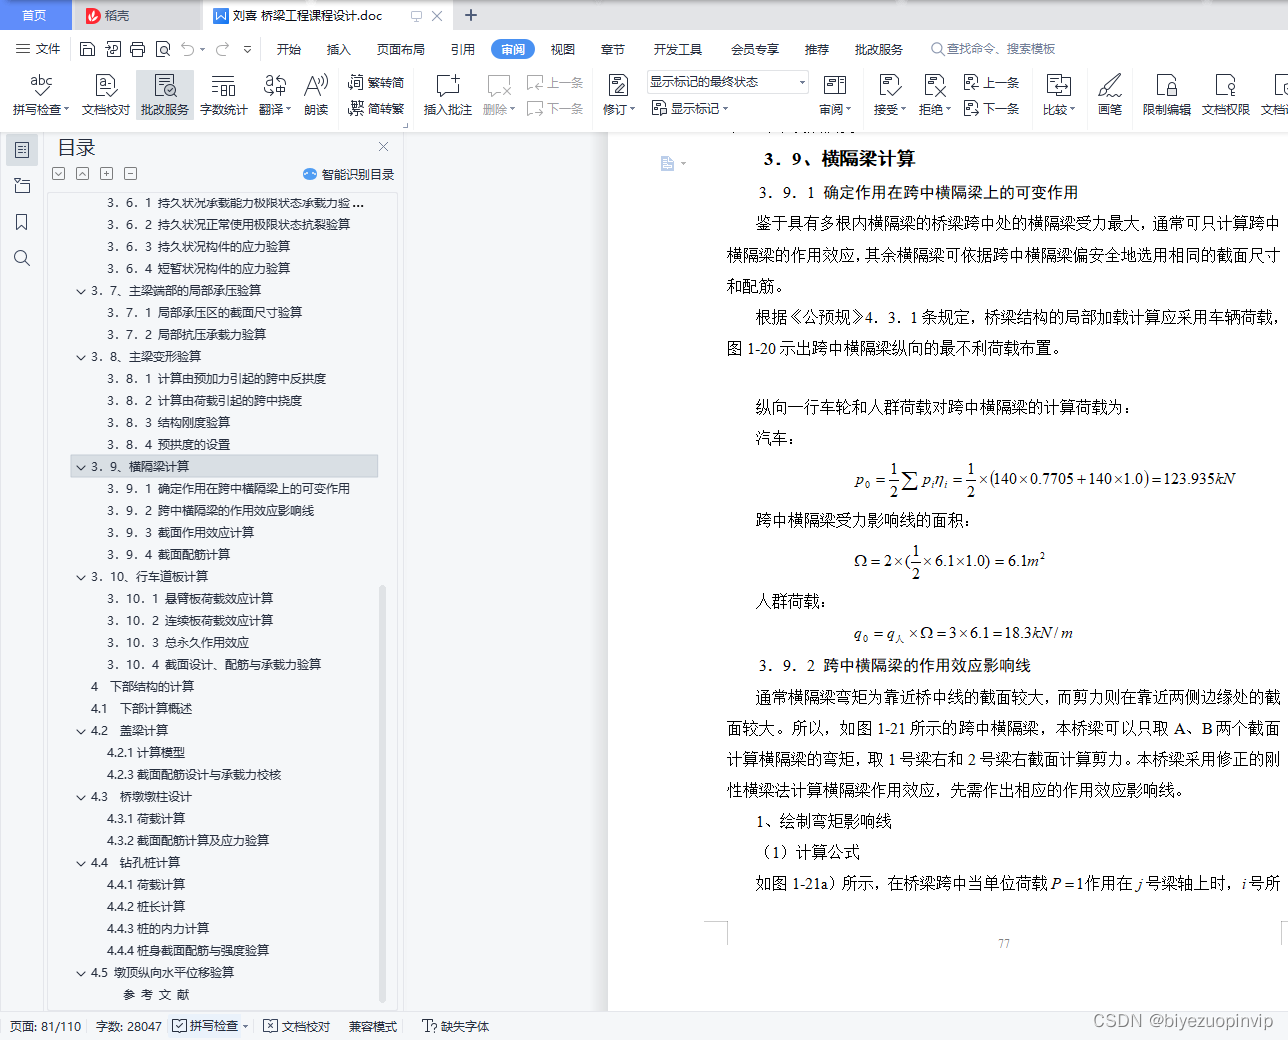Collapse the 3.8 主梁变形验算 section
Image resolution: width=1288 pixels, height=1040 pixels.
[81, 357]
